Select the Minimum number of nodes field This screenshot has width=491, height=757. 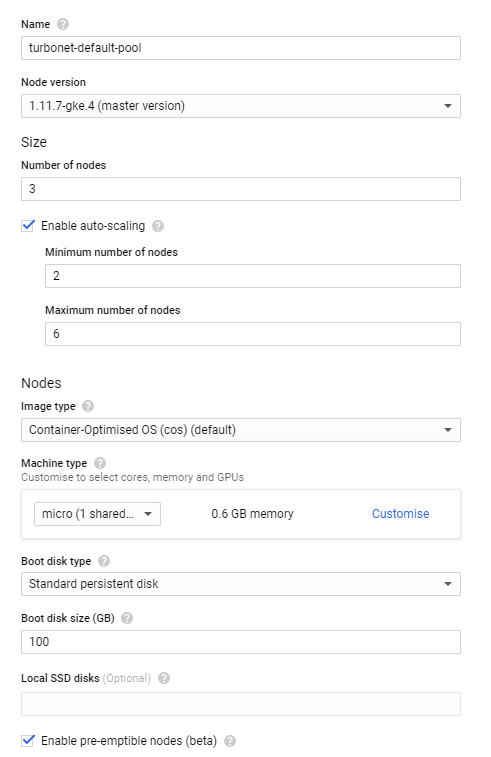pyautogui.click(x=253, y=276)
